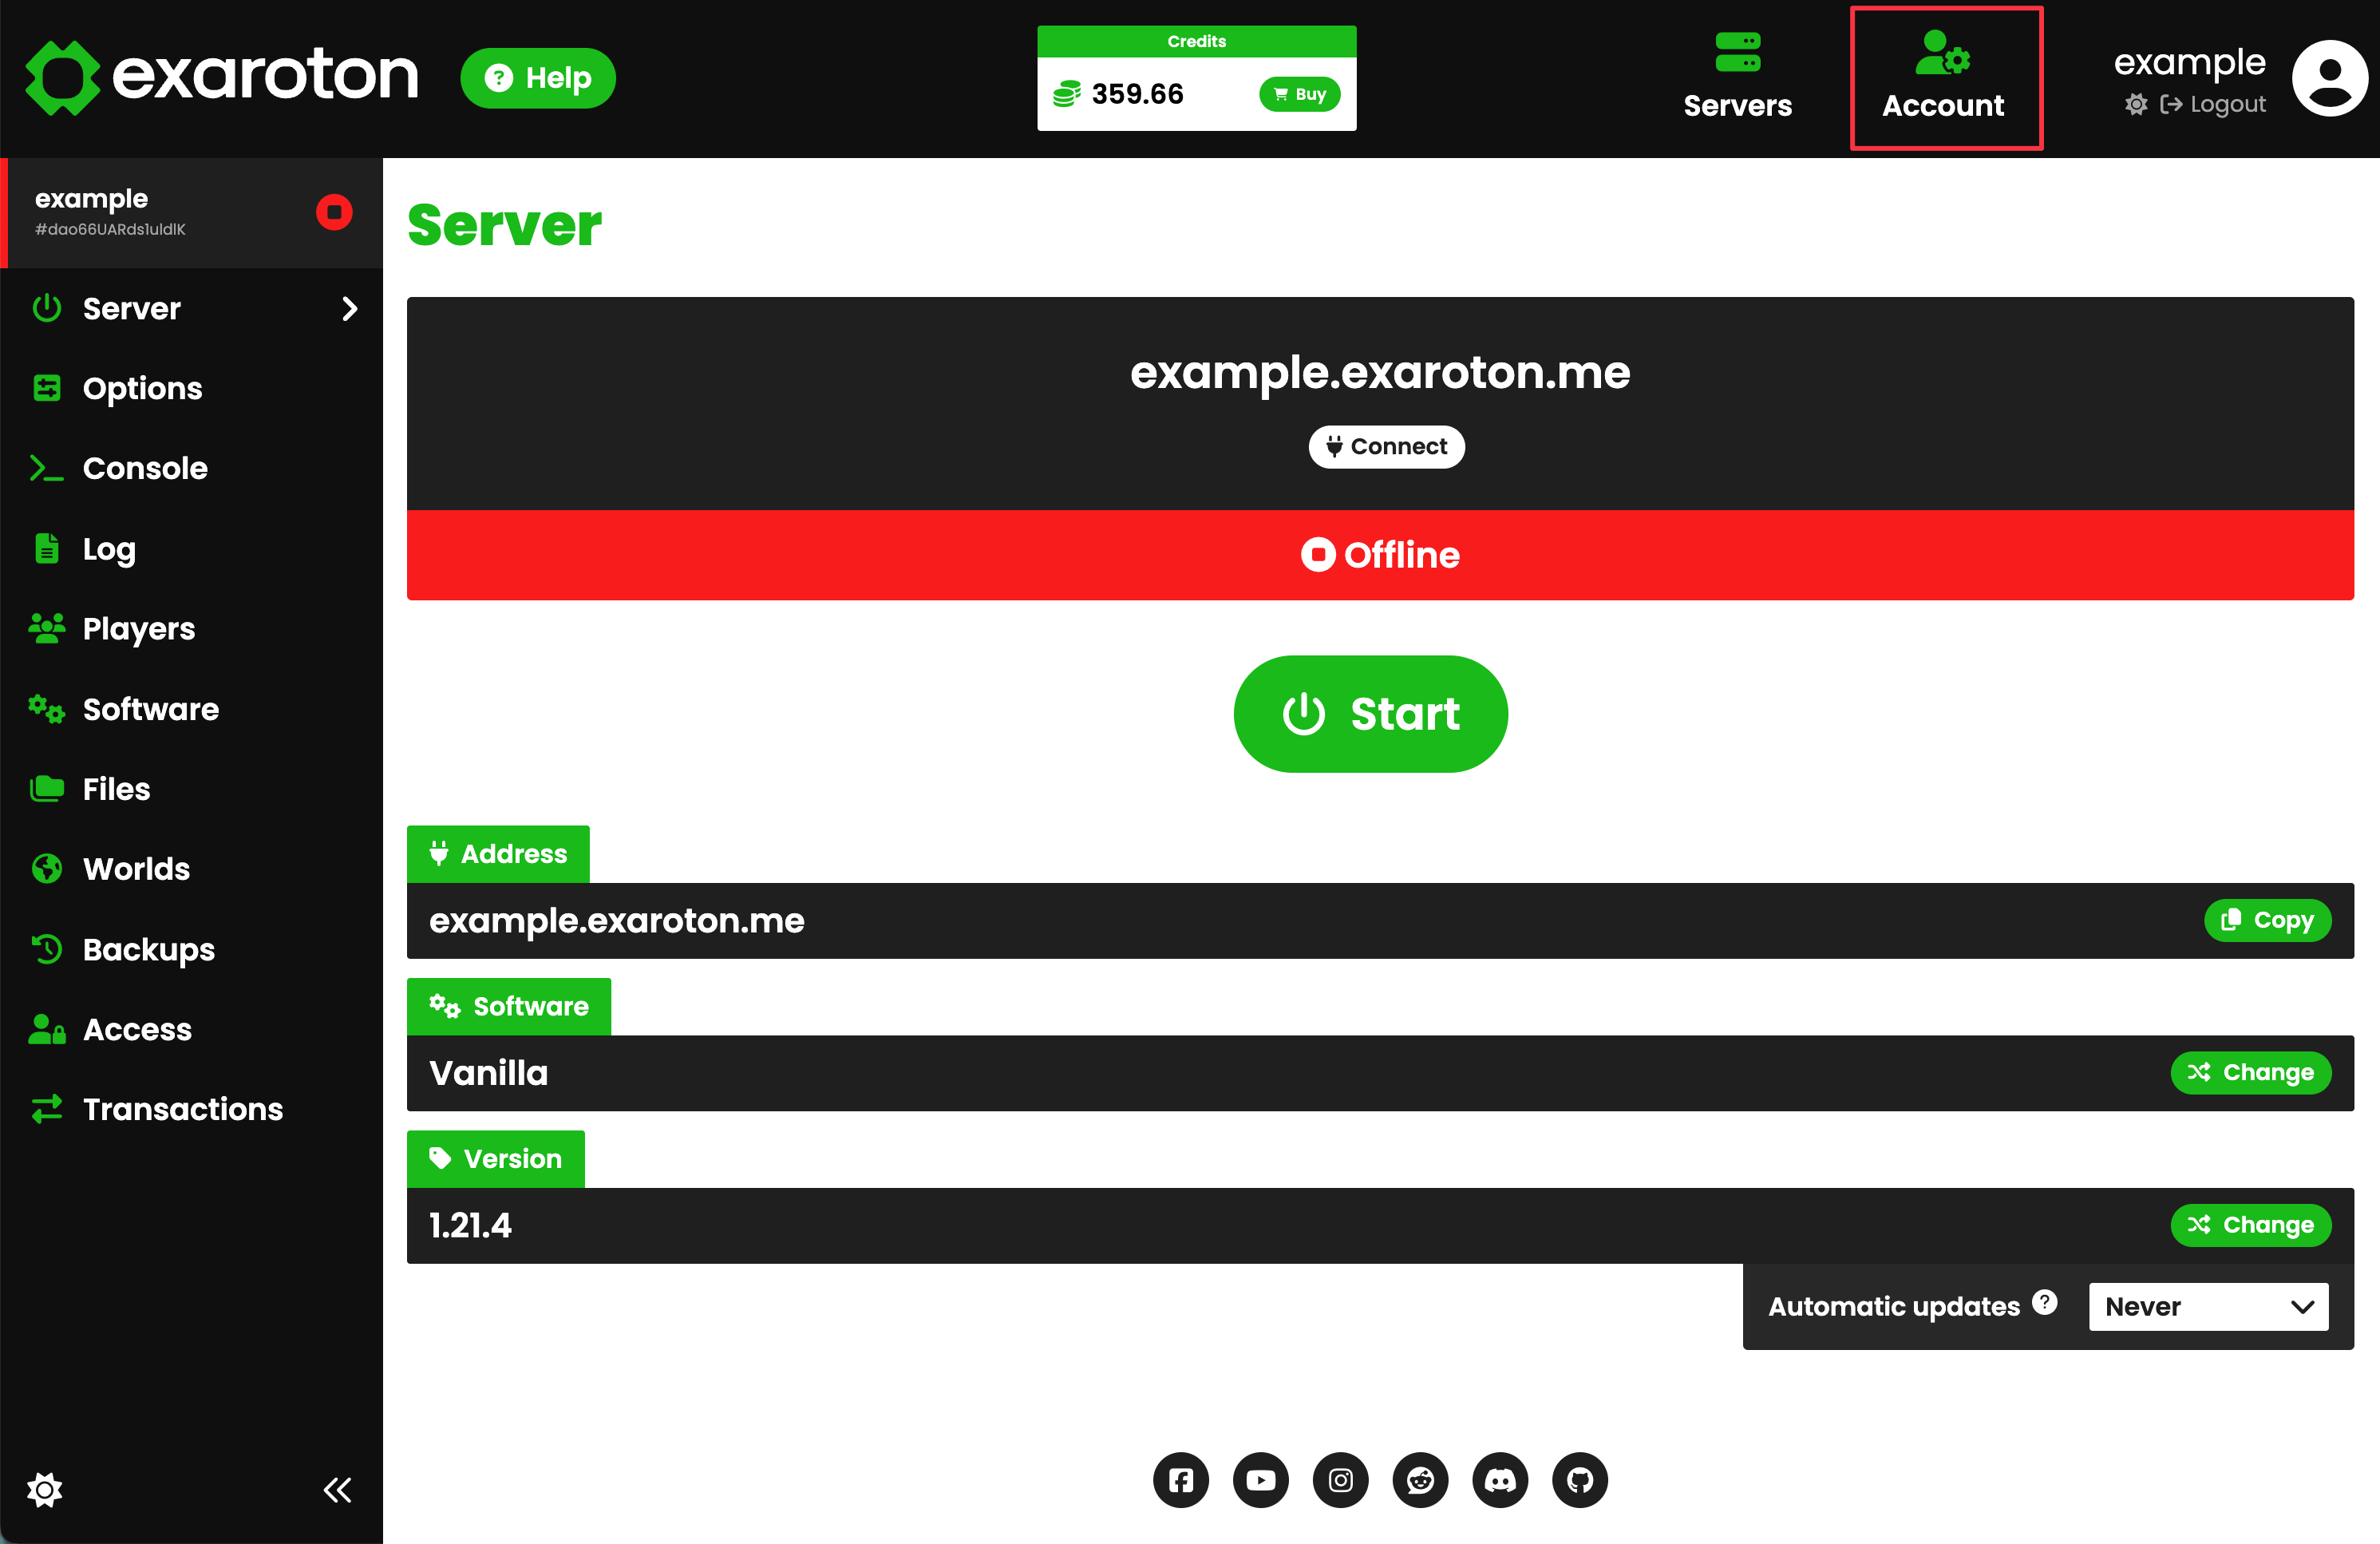Buy more credits
The height and width of the screenshot is (1544, 2380).
1299,94
